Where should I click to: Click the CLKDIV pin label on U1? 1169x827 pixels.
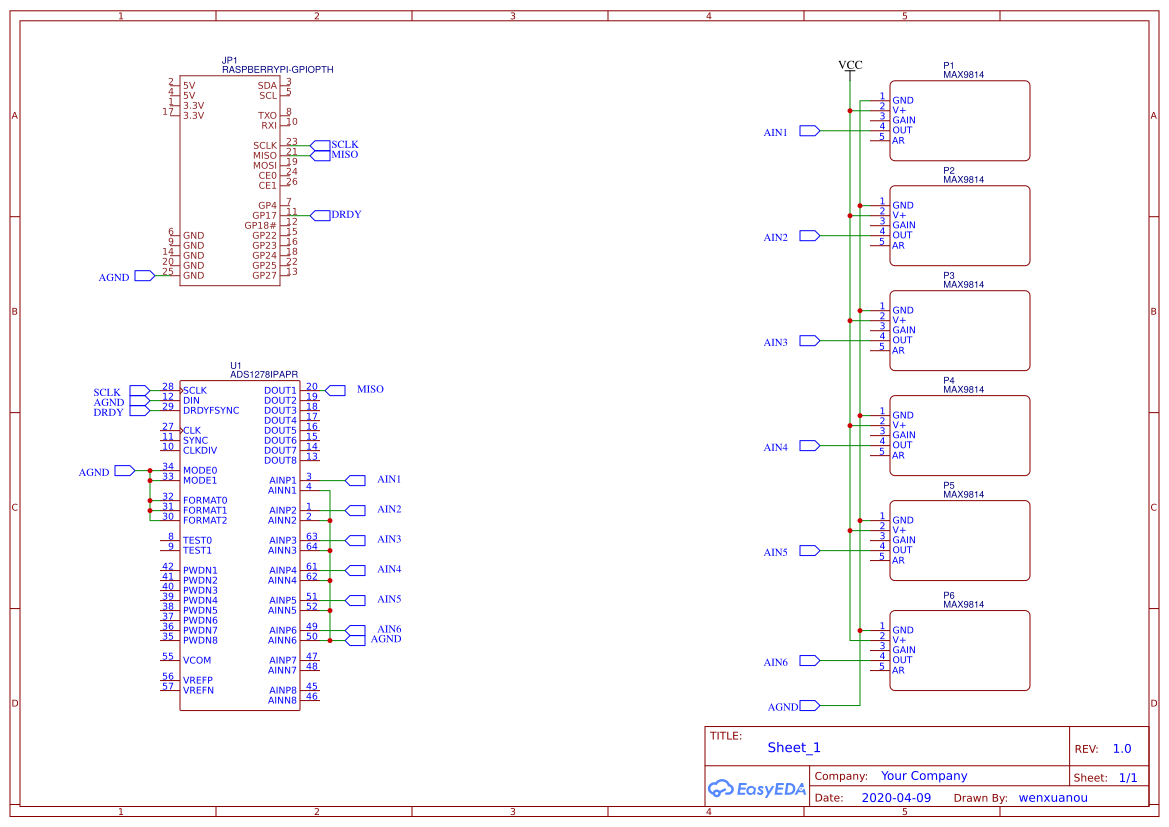click(x=200, y=450)
